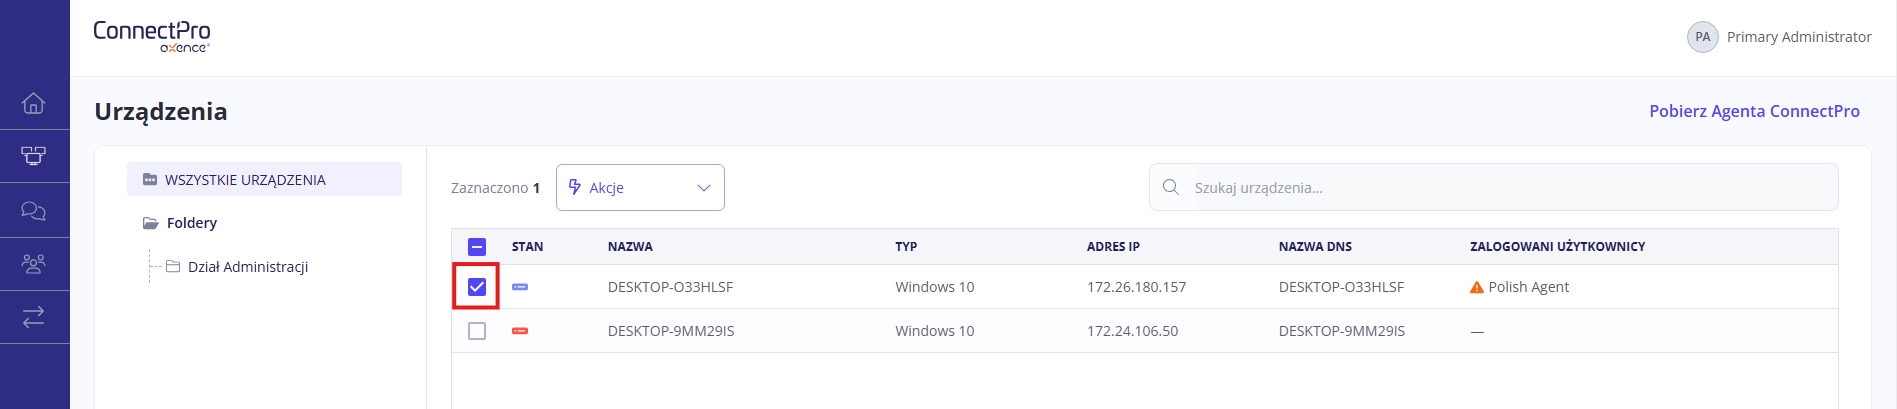Open the Devices monitor icon in sidebar
Screen dimensions: 1897x409
tap(34, 156)
